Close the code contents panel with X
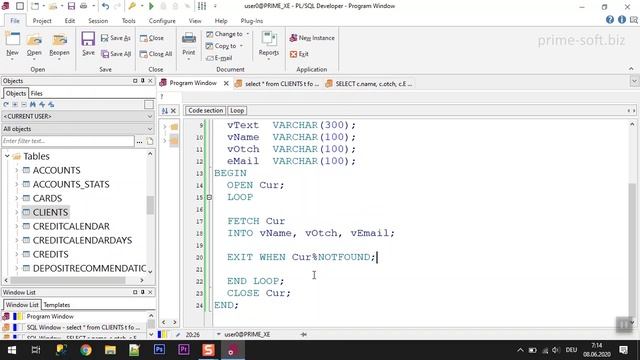Image resolution: width=640 pixels, height=360 pixels. click(x=173, y=111)
